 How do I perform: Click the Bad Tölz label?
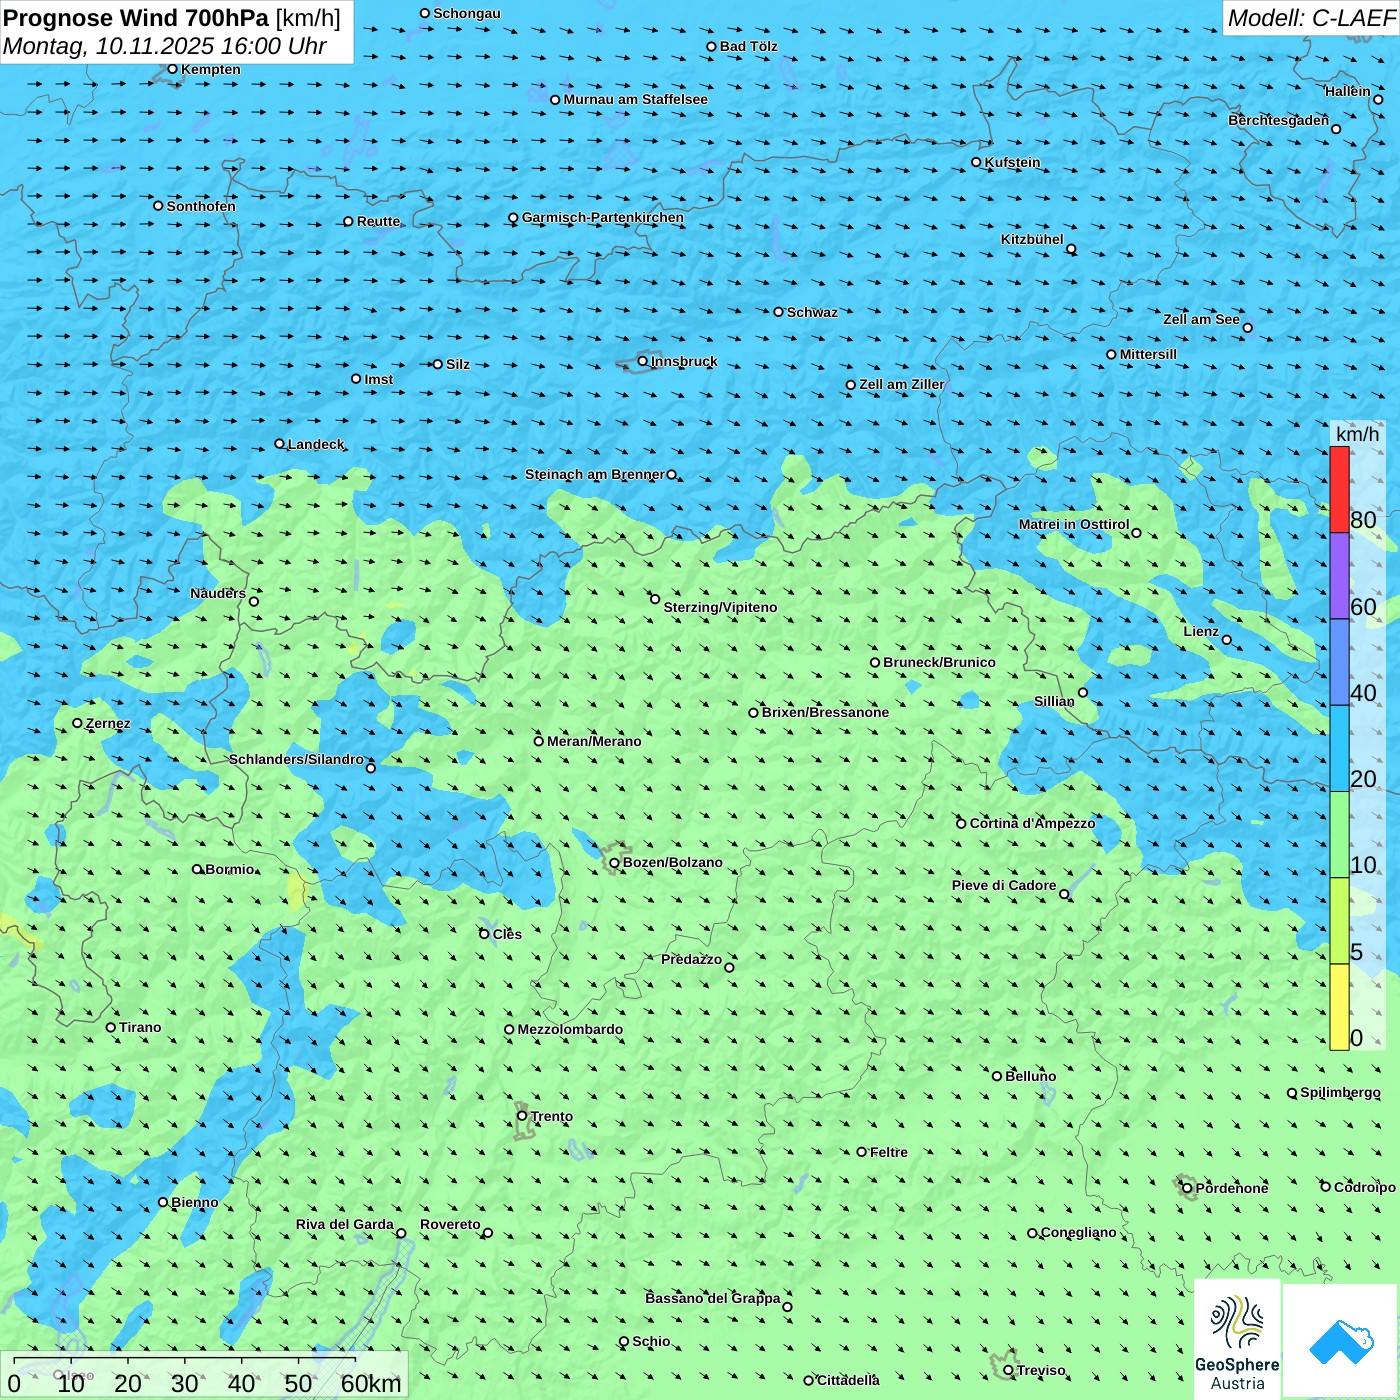click(x=748, y=46)
